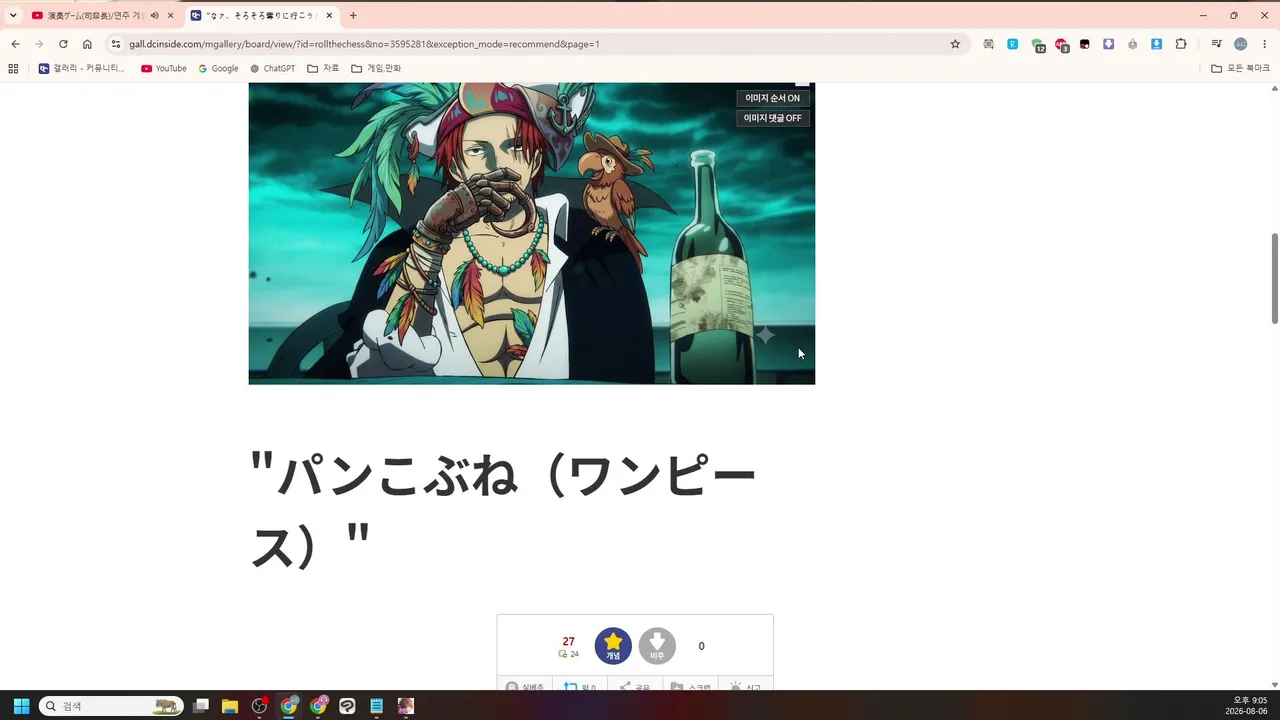This screenshot has height=720, width=1280.
Task: Open OBS Studio from the taskbar
Action: click(260, 706)
